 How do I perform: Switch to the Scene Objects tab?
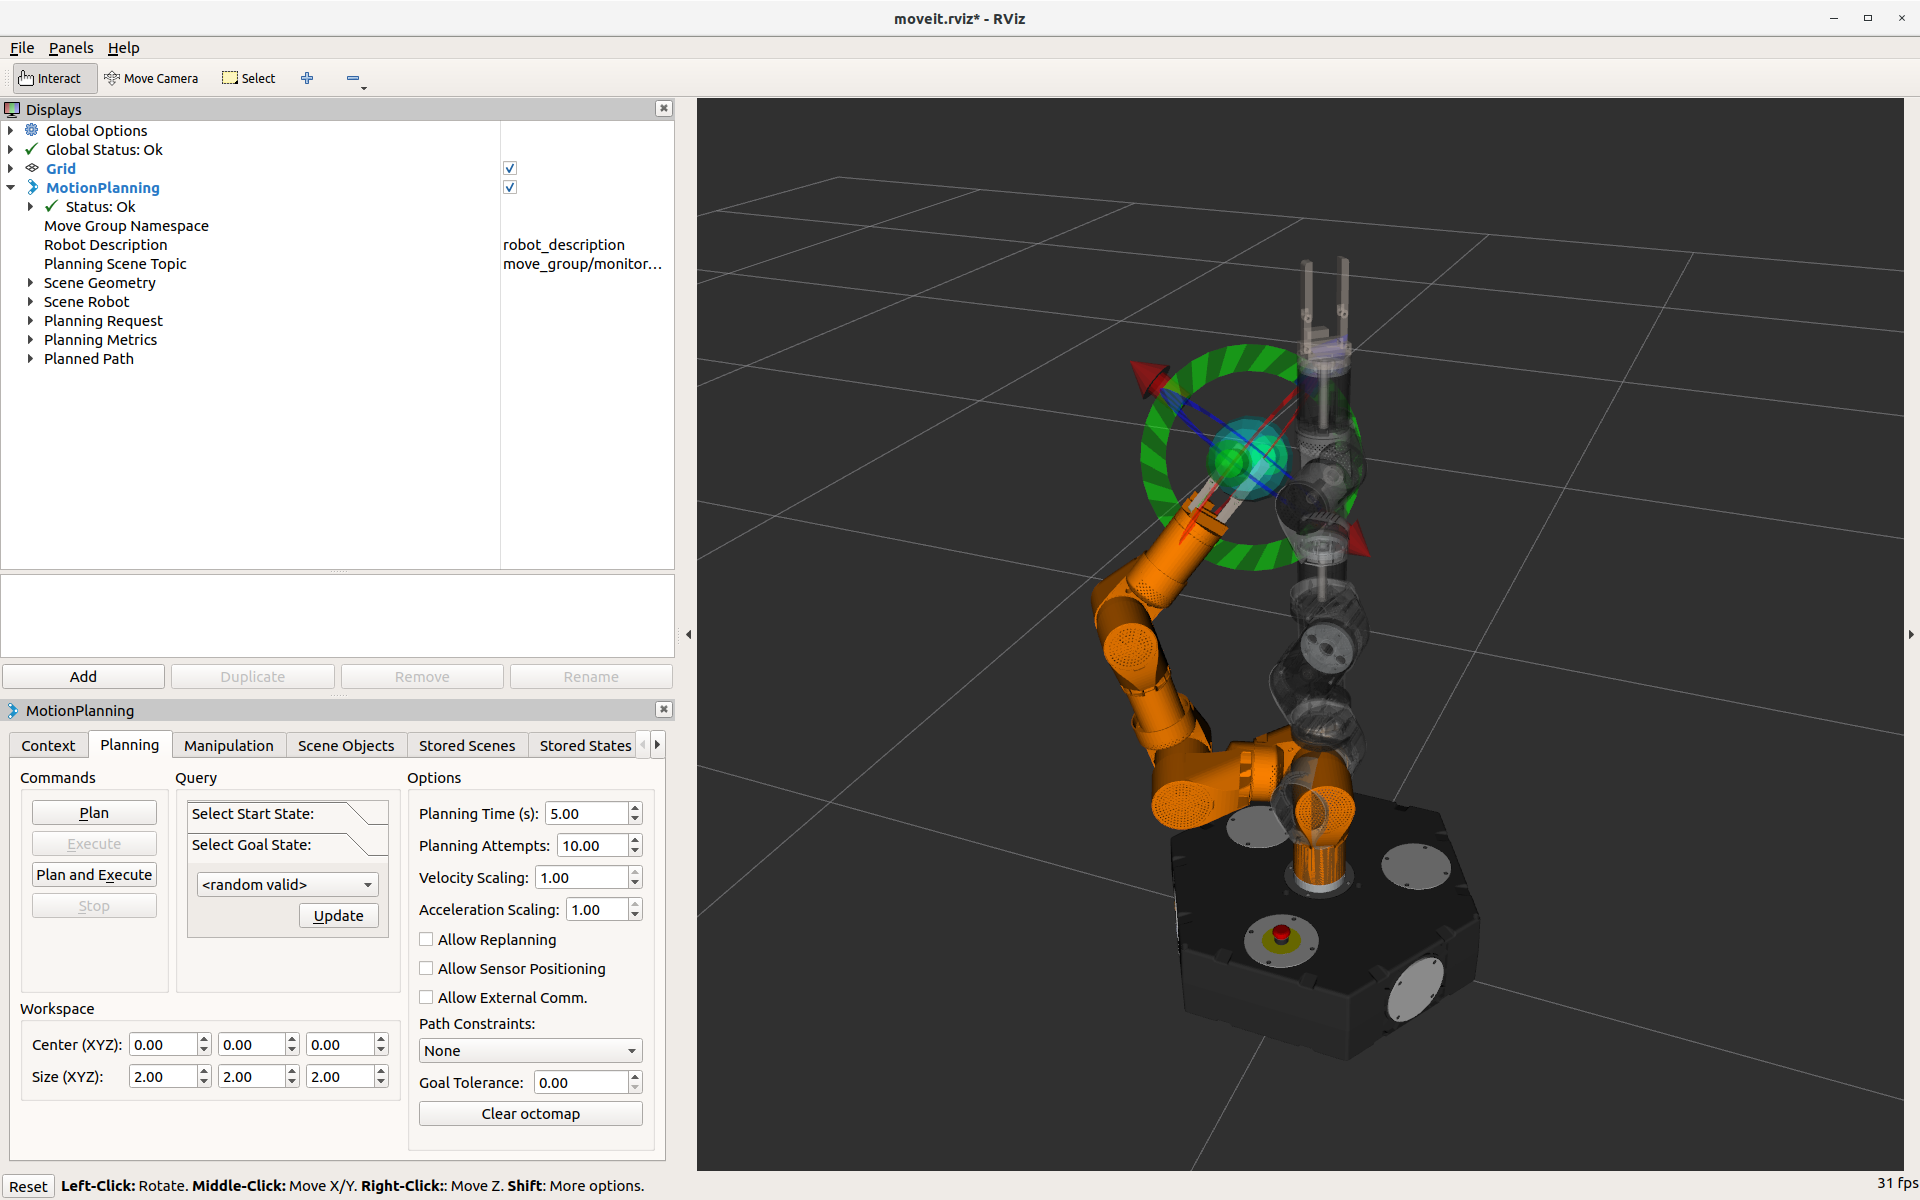pyautogui.click(x=345, y=745)
